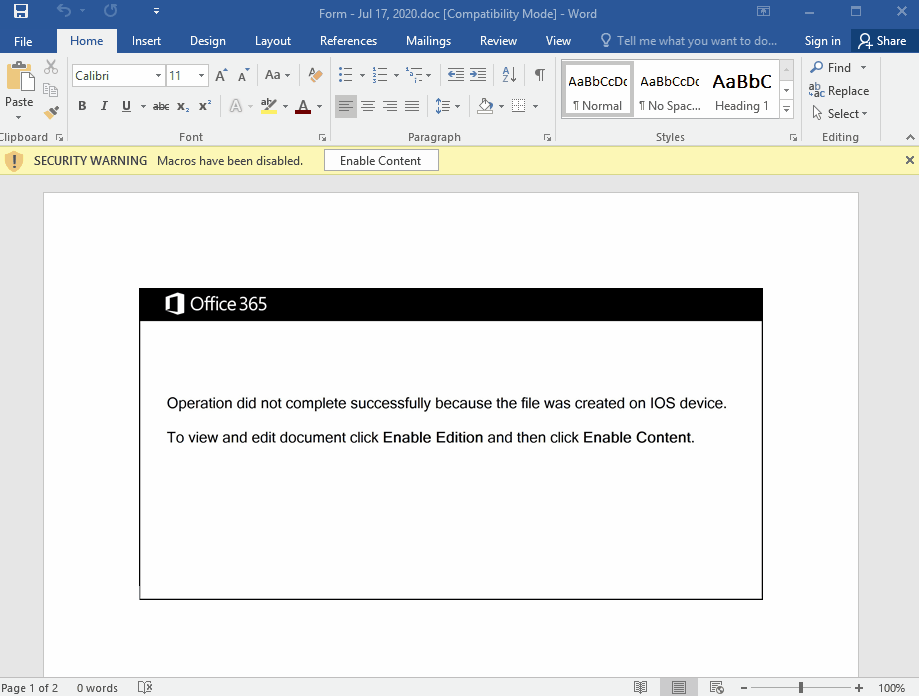This screenshot has width=919, height=696.
Task: Apply the yellow text highlight color
Action: pos(268,106)
